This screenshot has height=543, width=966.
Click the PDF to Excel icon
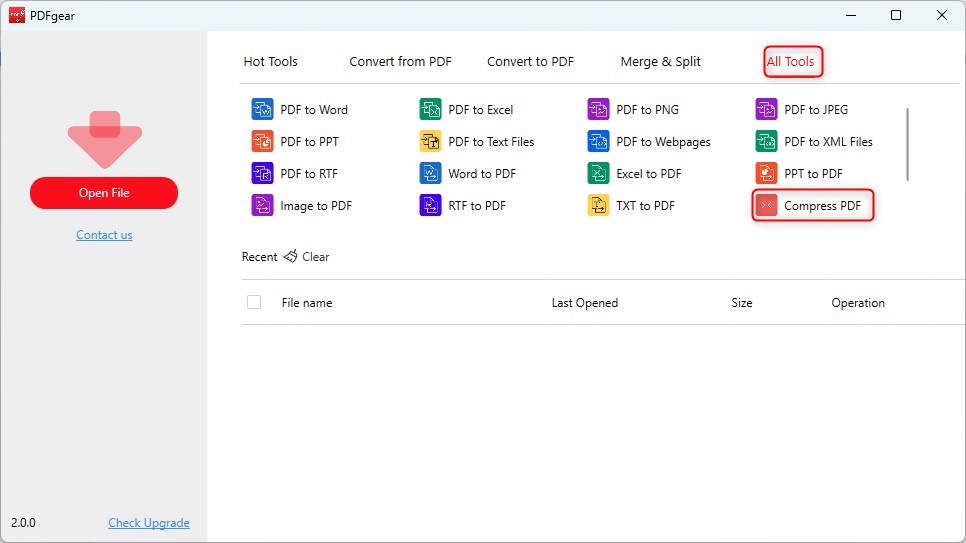pos(431,110)
